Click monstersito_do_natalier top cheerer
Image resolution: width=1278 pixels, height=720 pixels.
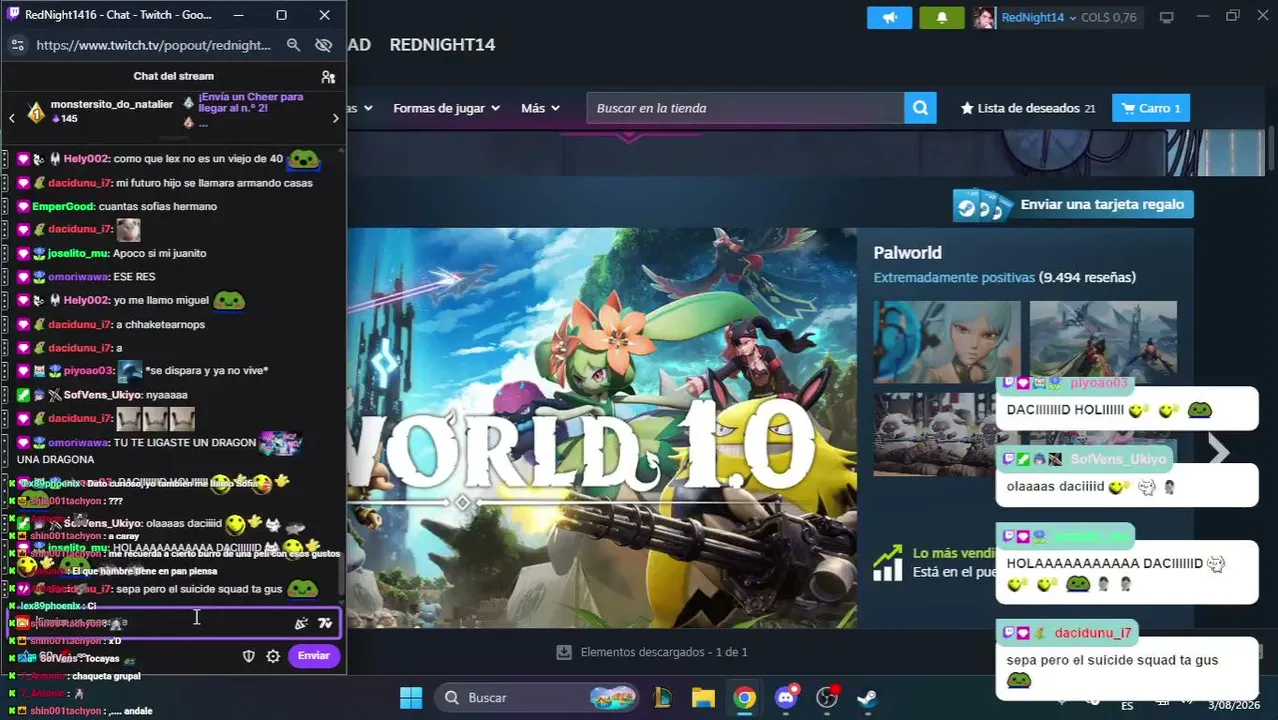tap(112, 105)
